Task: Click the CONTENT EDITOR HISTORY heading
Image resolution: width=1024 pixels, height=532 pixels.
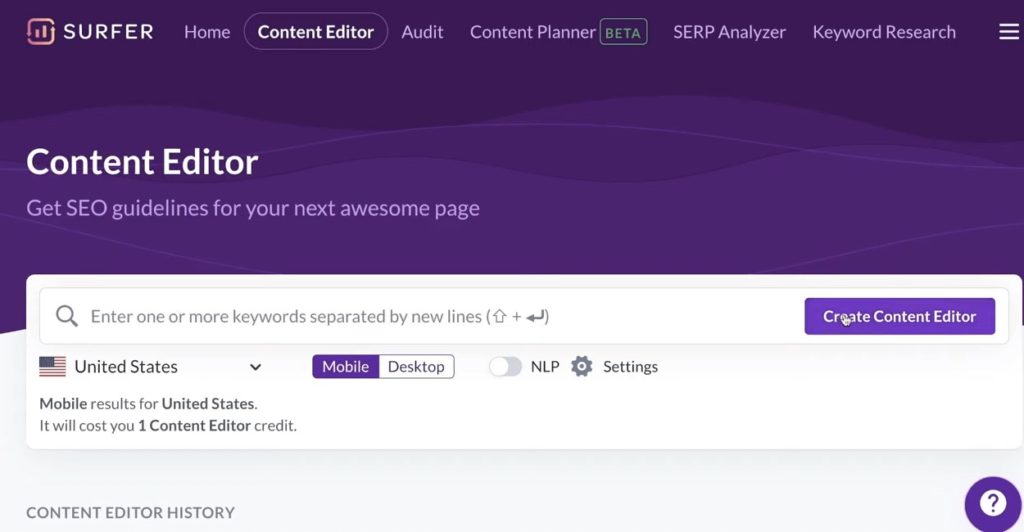Action: click(131, 512)
